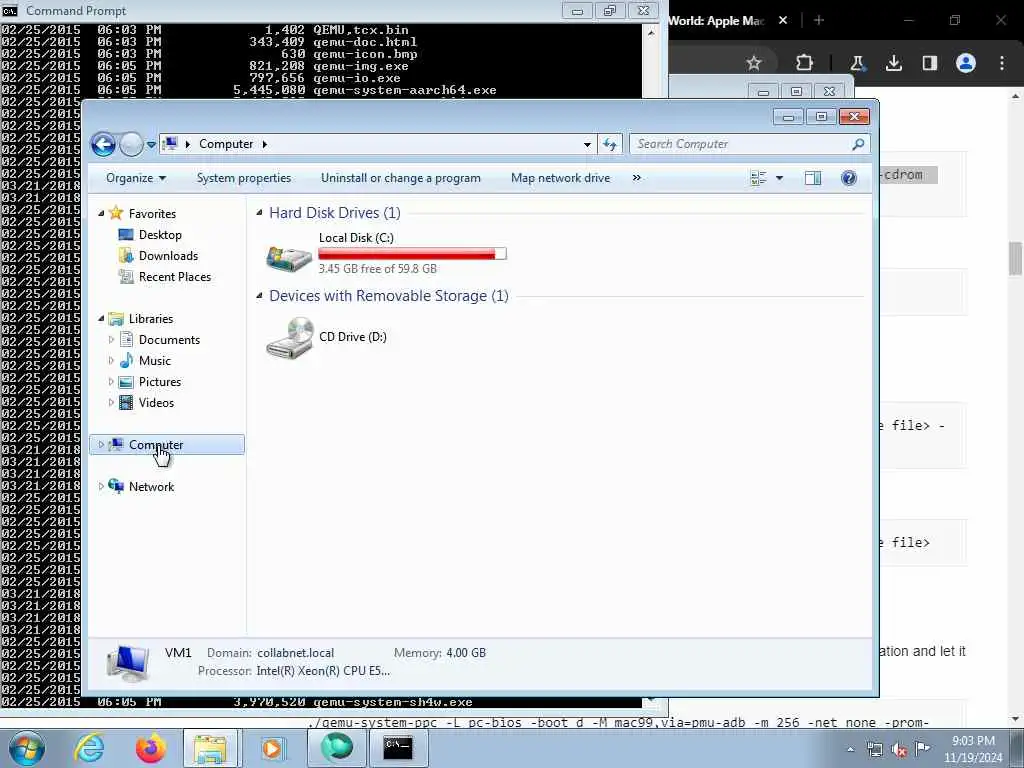This screenshot has height=768, width=1024.
Task: Open Firefox from the taskbar
Action: [150, 748]
